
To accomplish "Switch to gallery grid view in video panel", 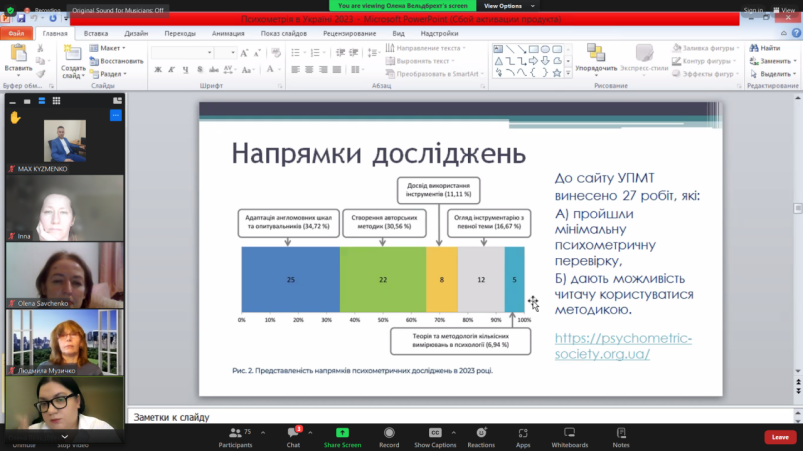I will pyautogui.click(x=56, y=101).
